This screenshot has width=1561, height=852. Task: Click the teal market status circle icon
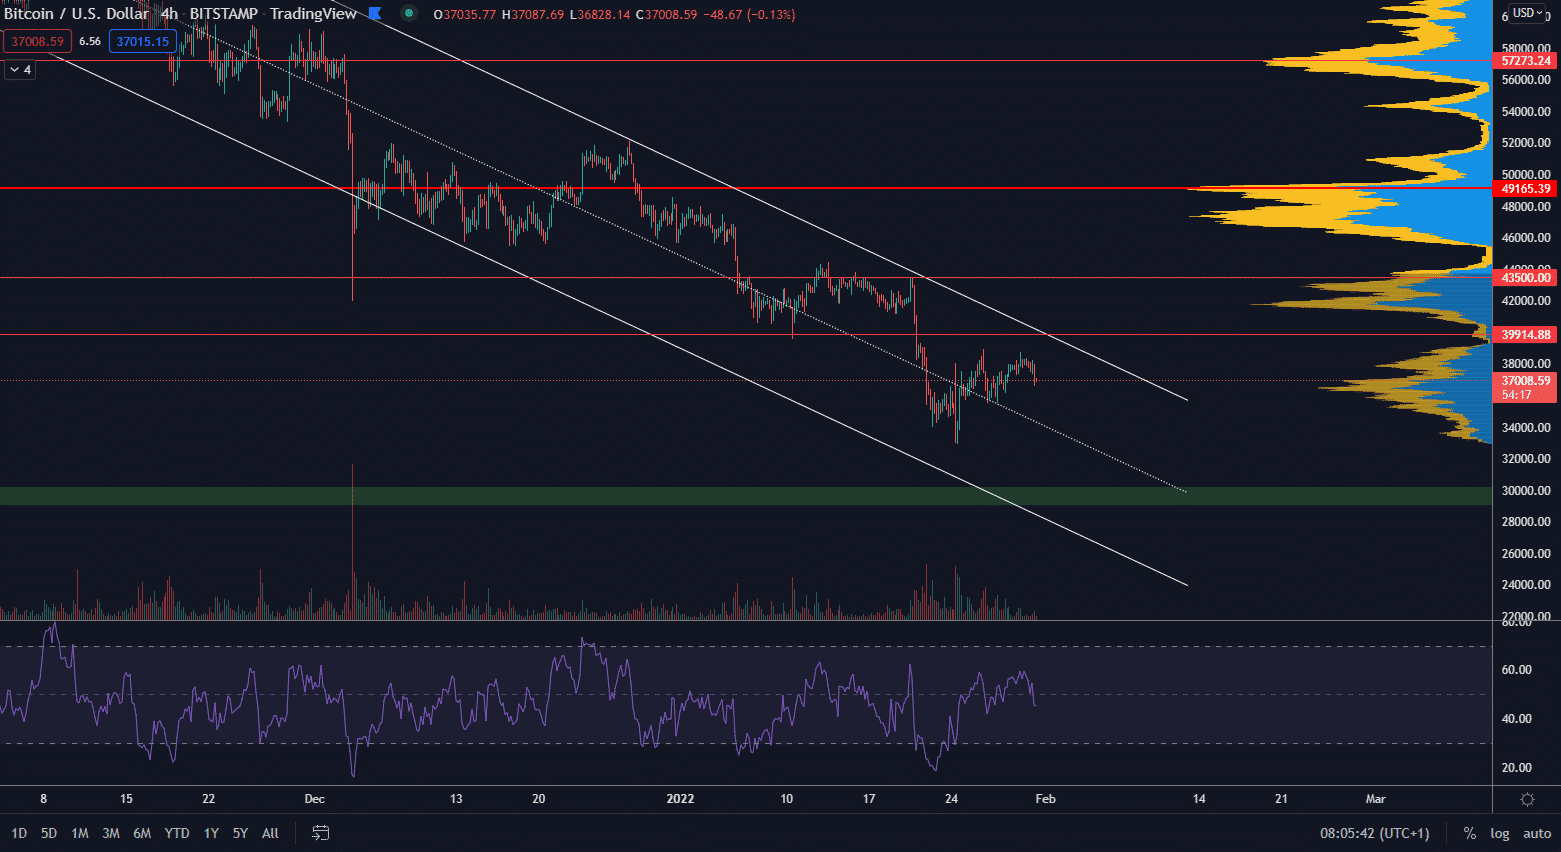408,14
